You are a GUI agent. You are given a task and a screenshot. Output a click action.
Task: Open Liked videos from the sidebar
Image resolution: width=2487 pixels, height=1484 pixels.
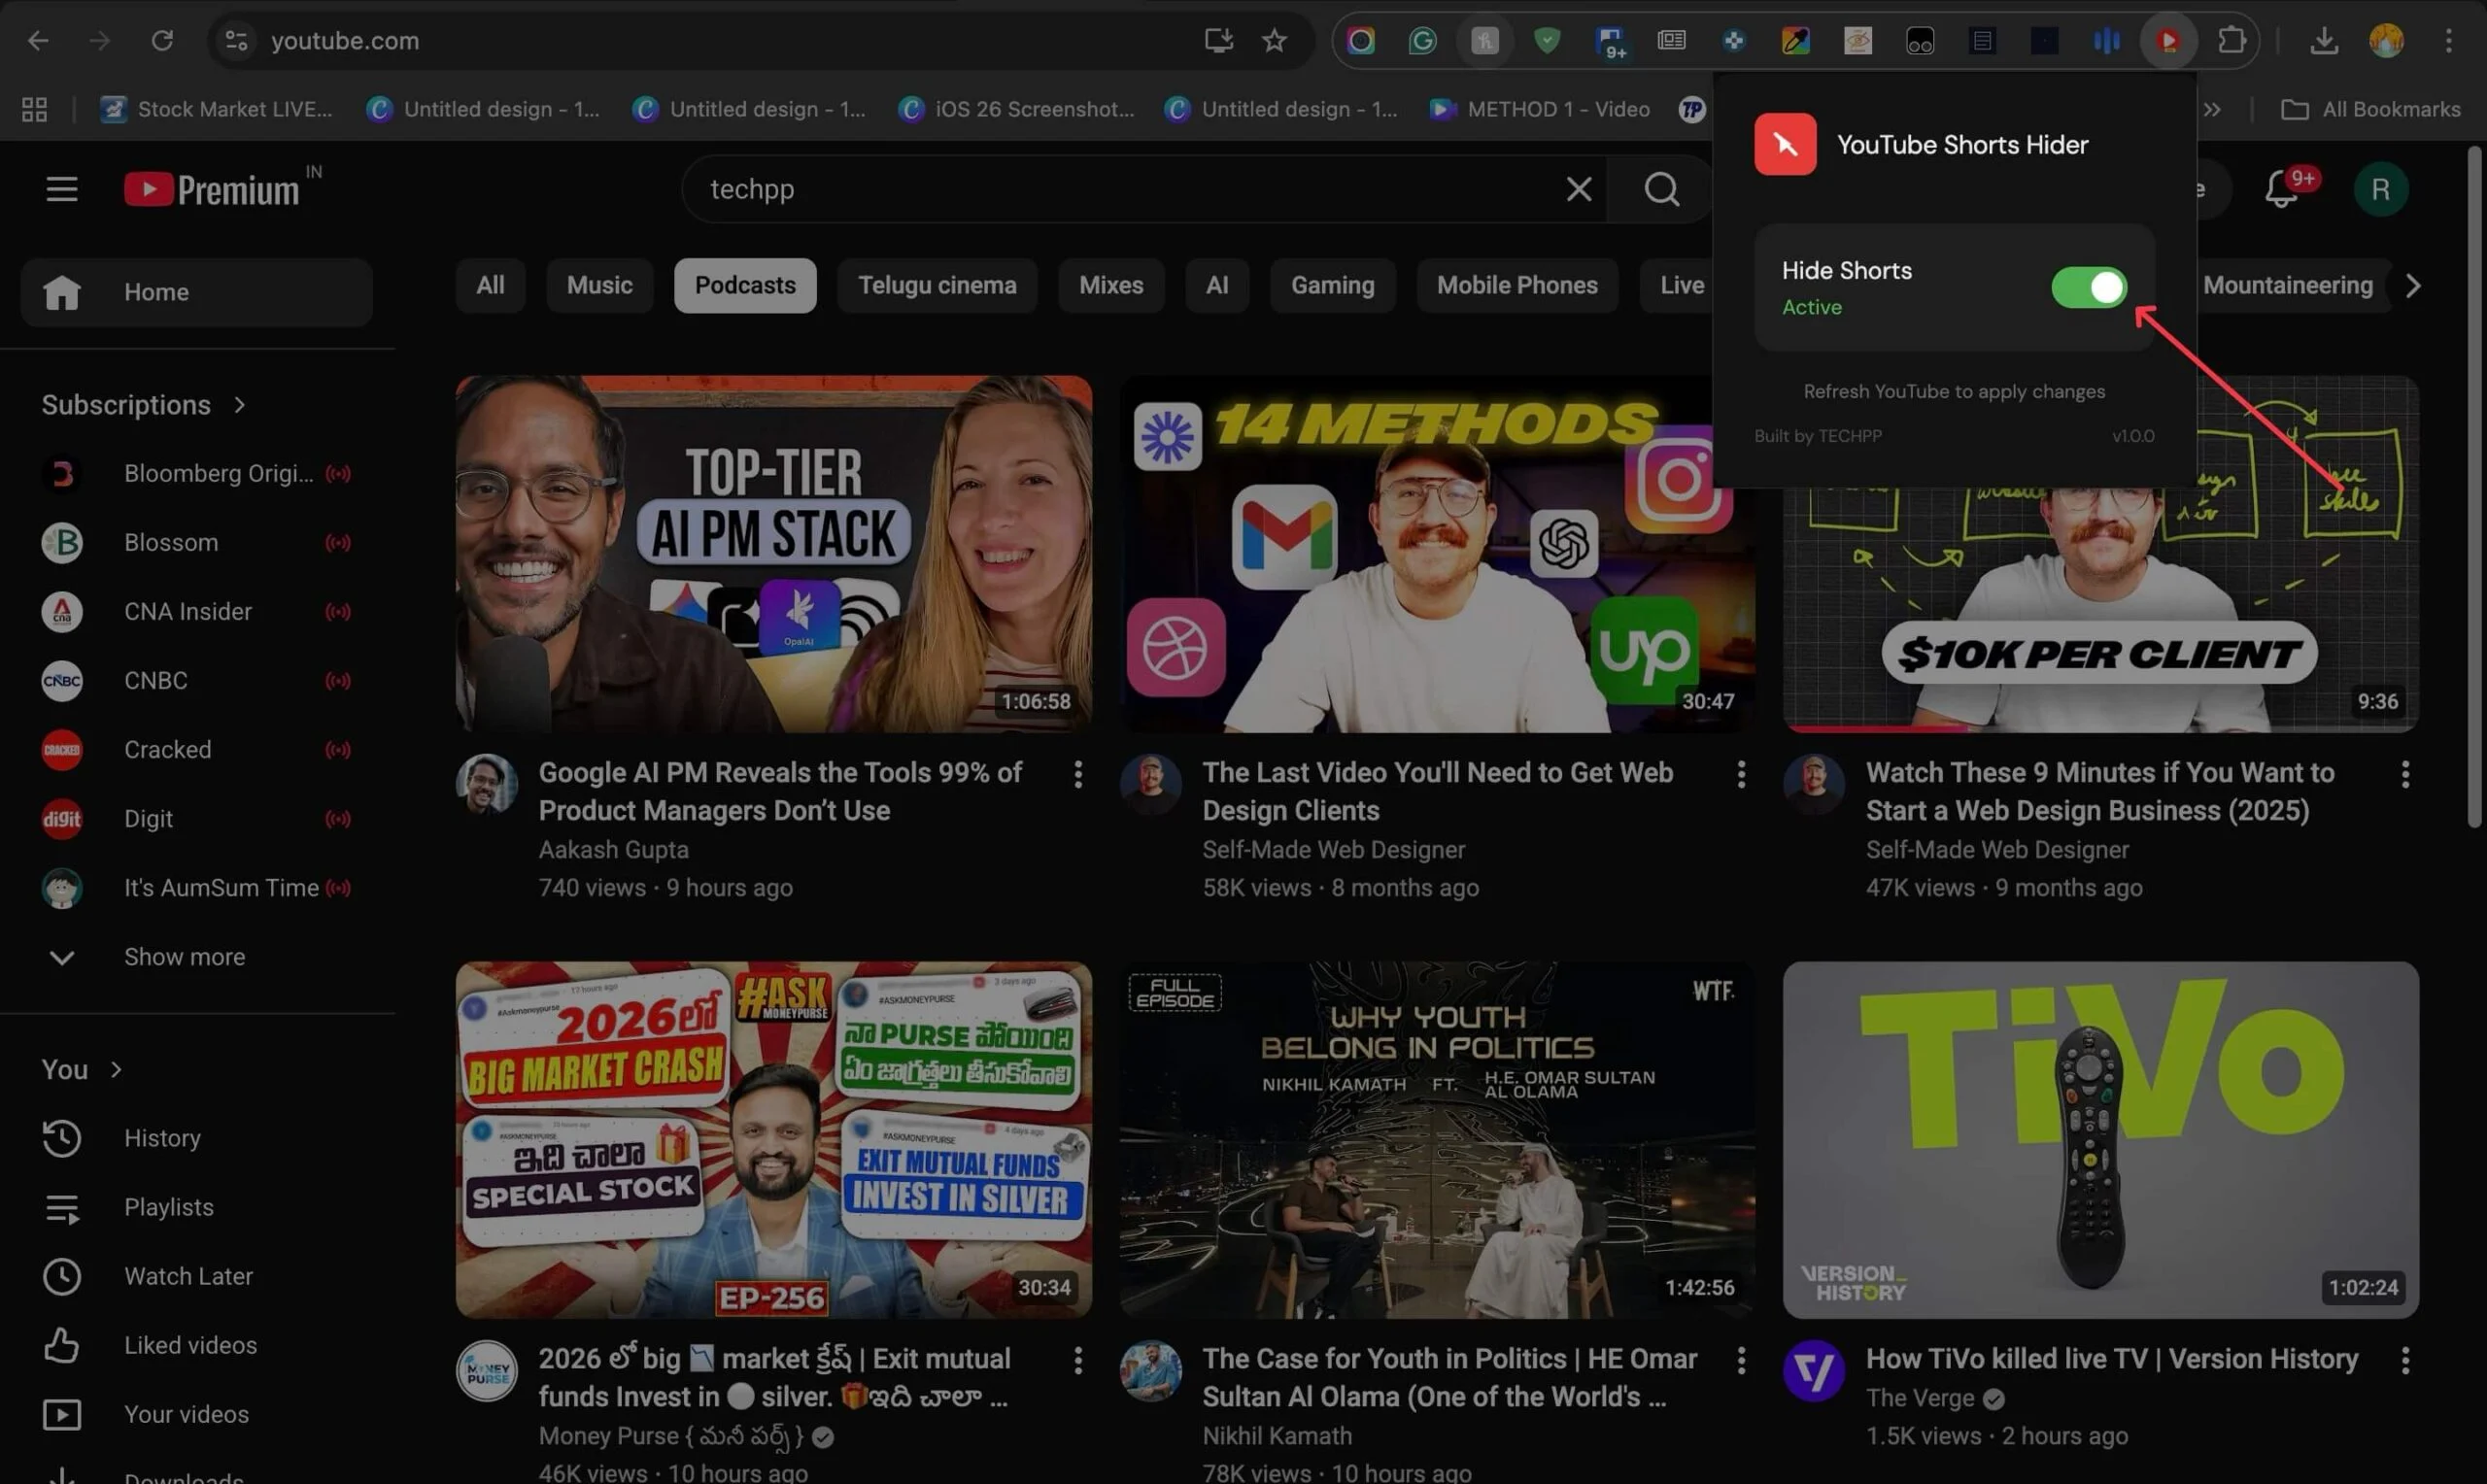tap(190, 1344)
